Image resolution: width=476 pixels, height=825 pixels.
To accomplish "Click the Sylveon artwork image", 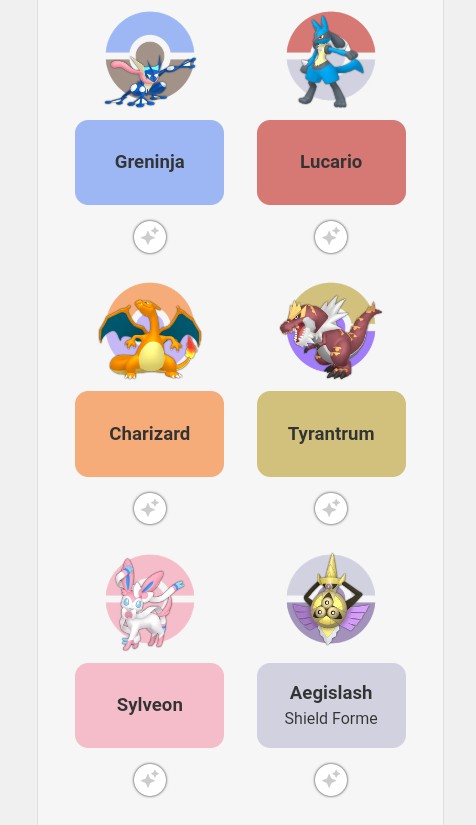I will pos(150,602).
